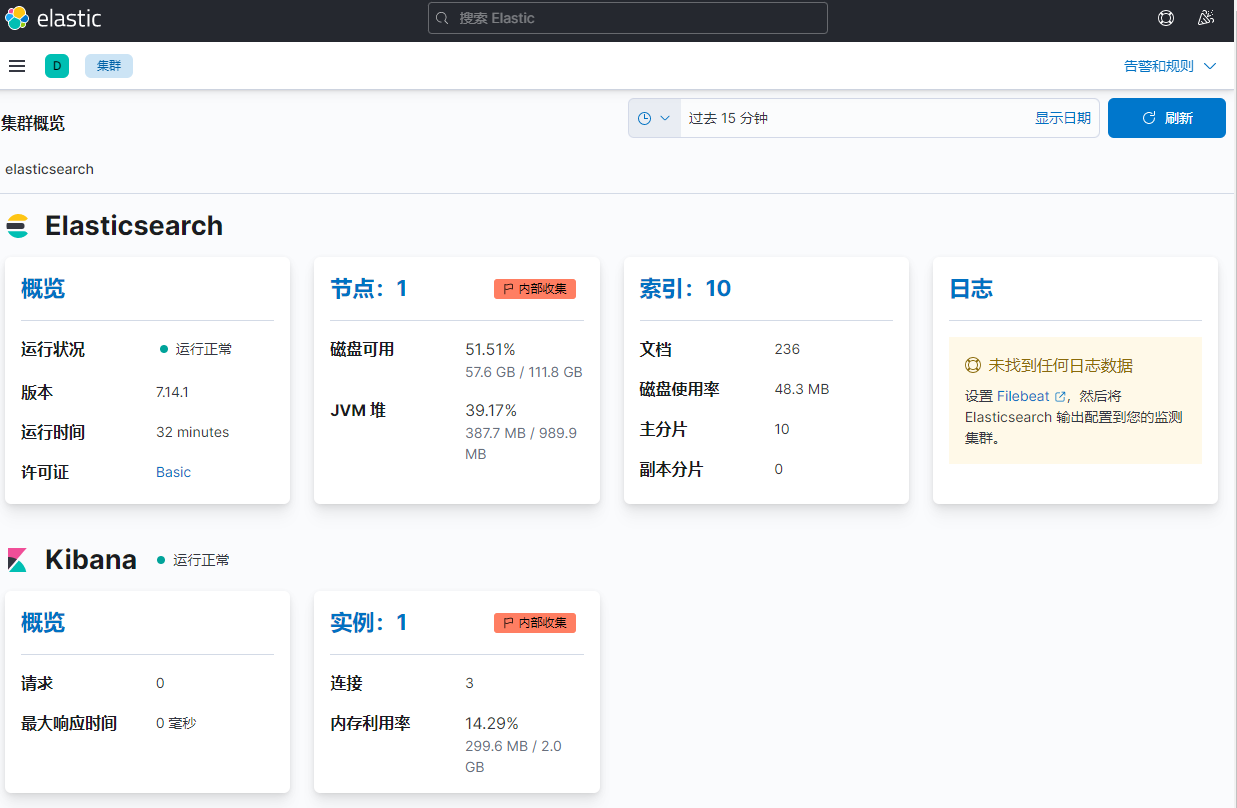
Task: Click the green D space avatar
Action: coord(57,66)
